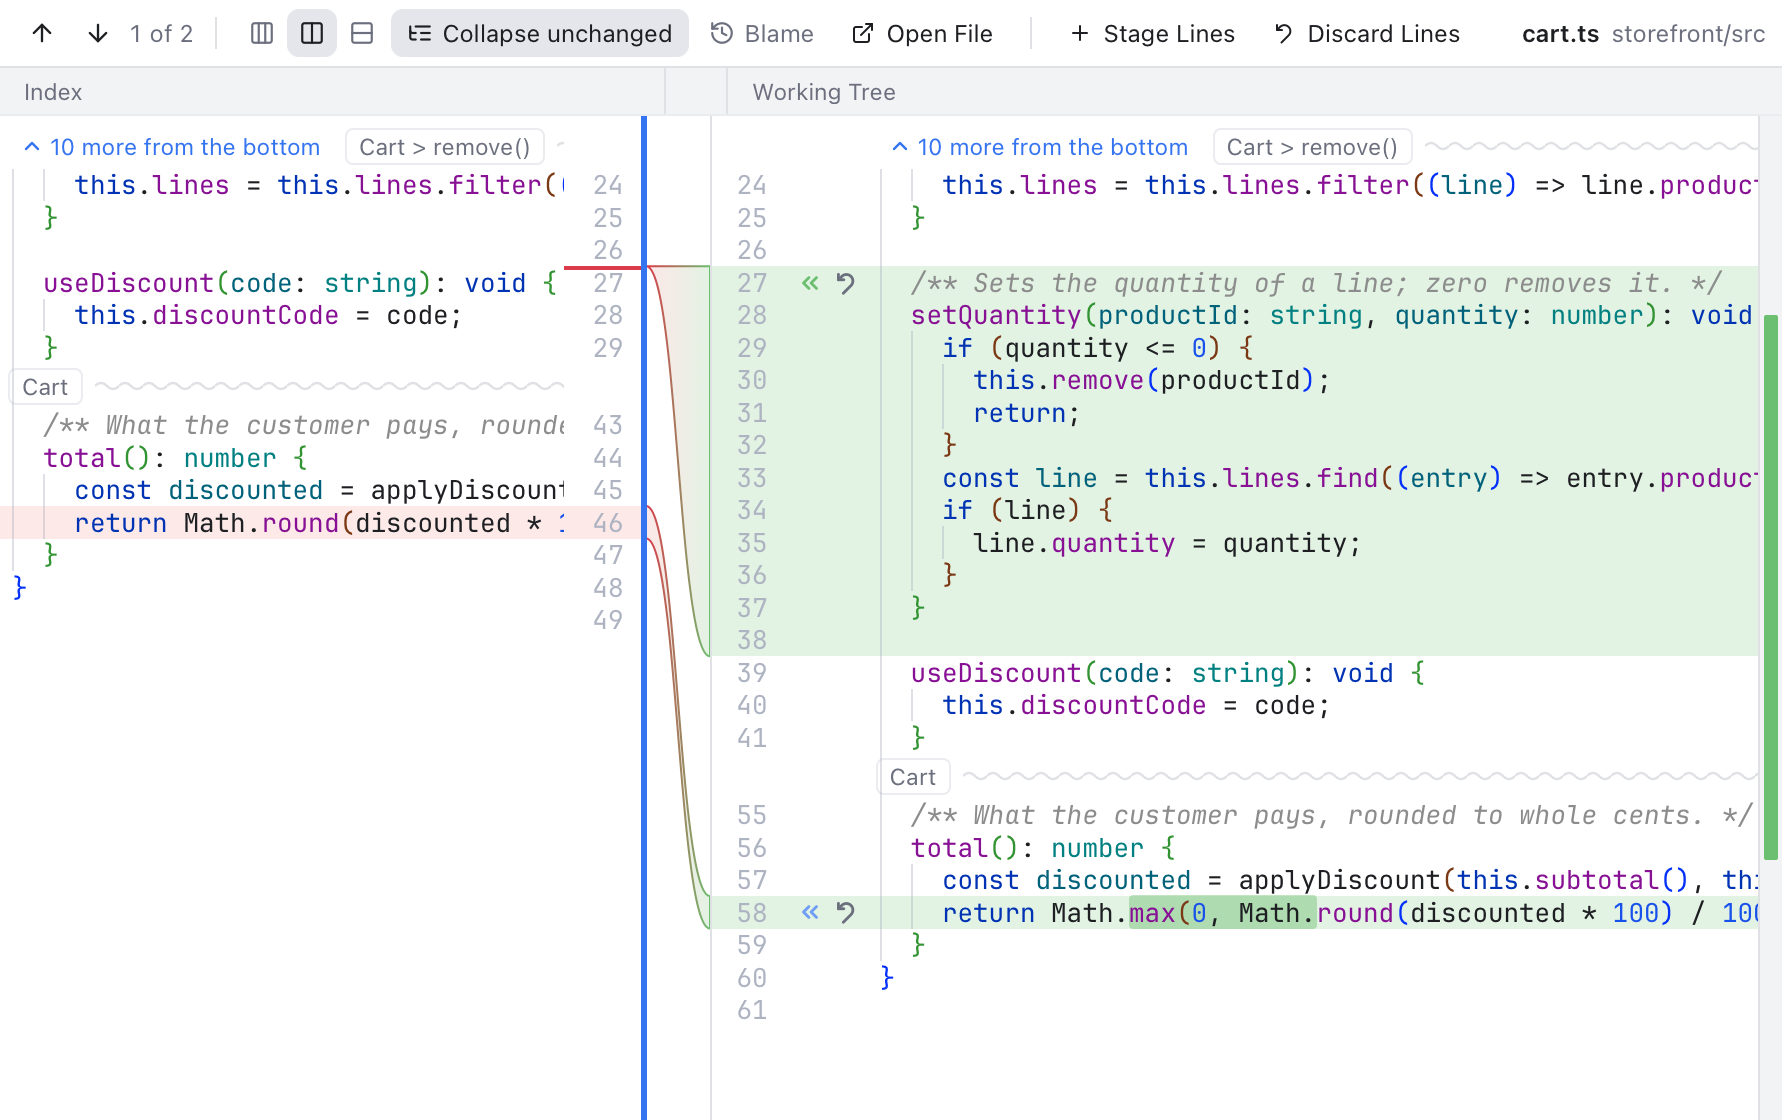
Task: Click the '1 of 2' change counter
Action: (161, 34)
